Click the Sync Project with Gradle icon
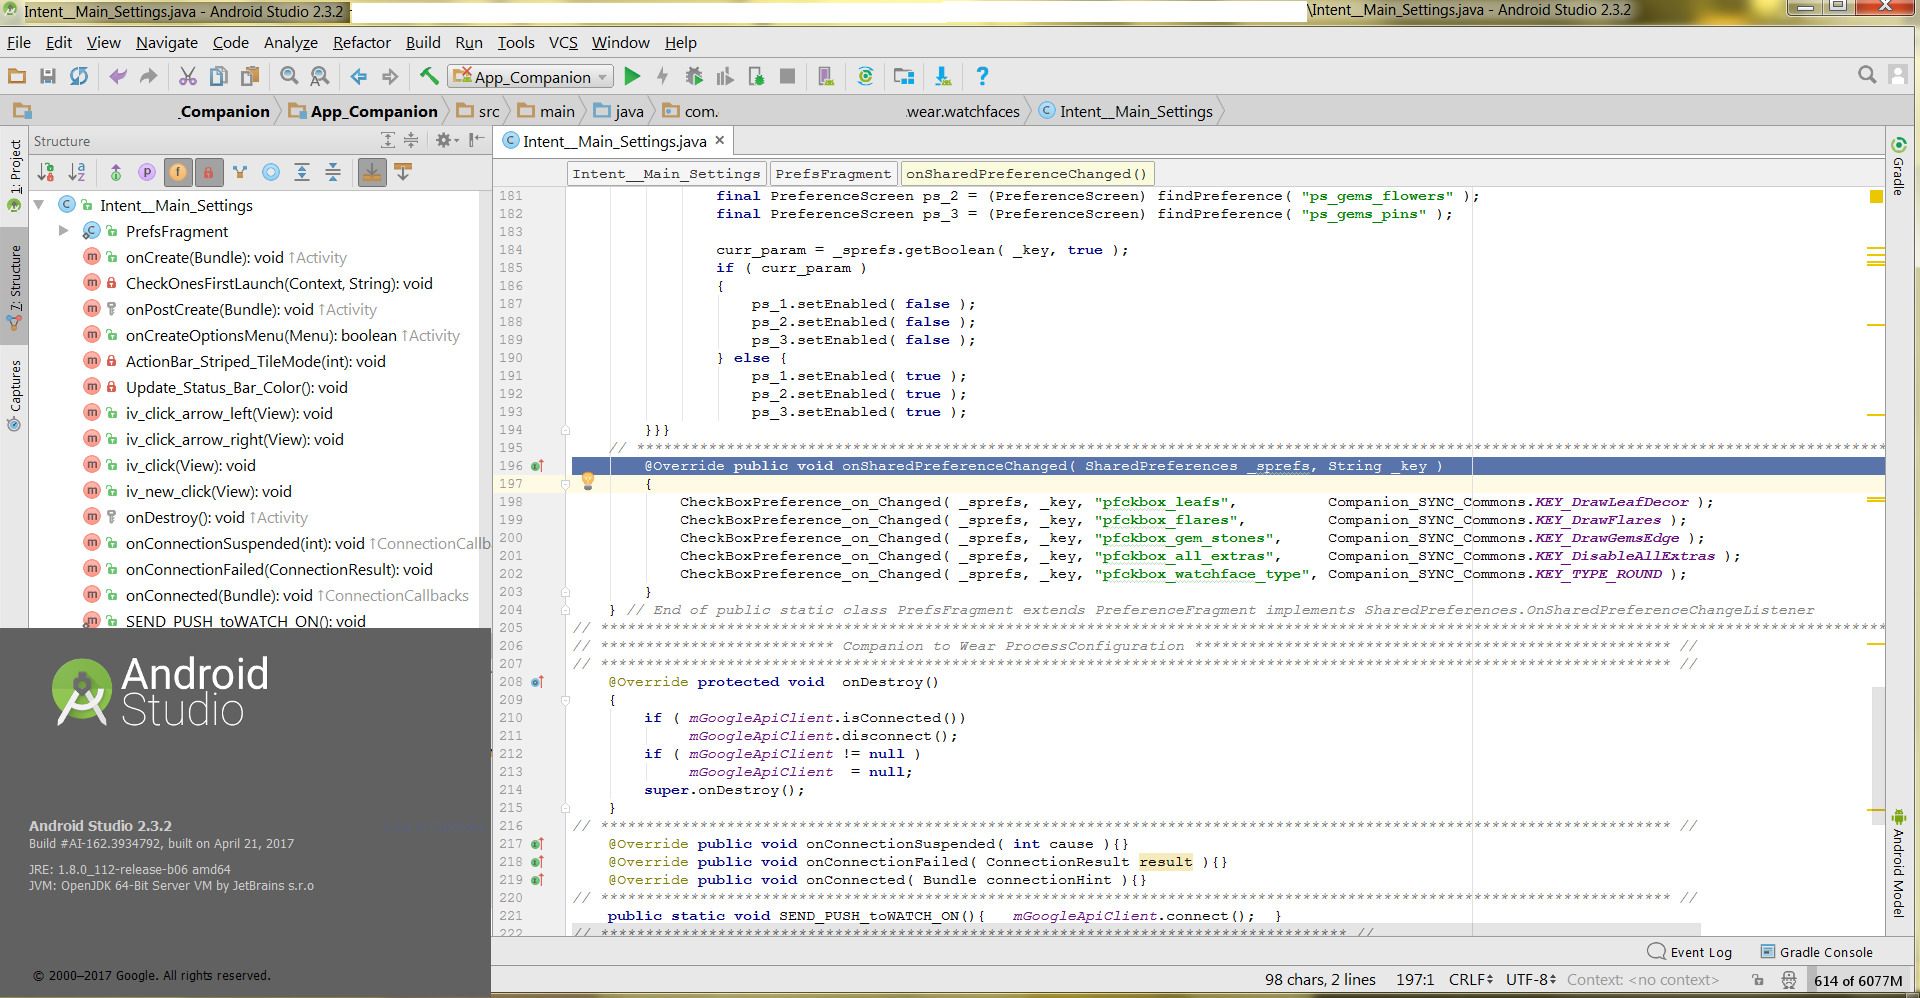The height and width of the screenshot is (998, 1920). pos(865,76)
